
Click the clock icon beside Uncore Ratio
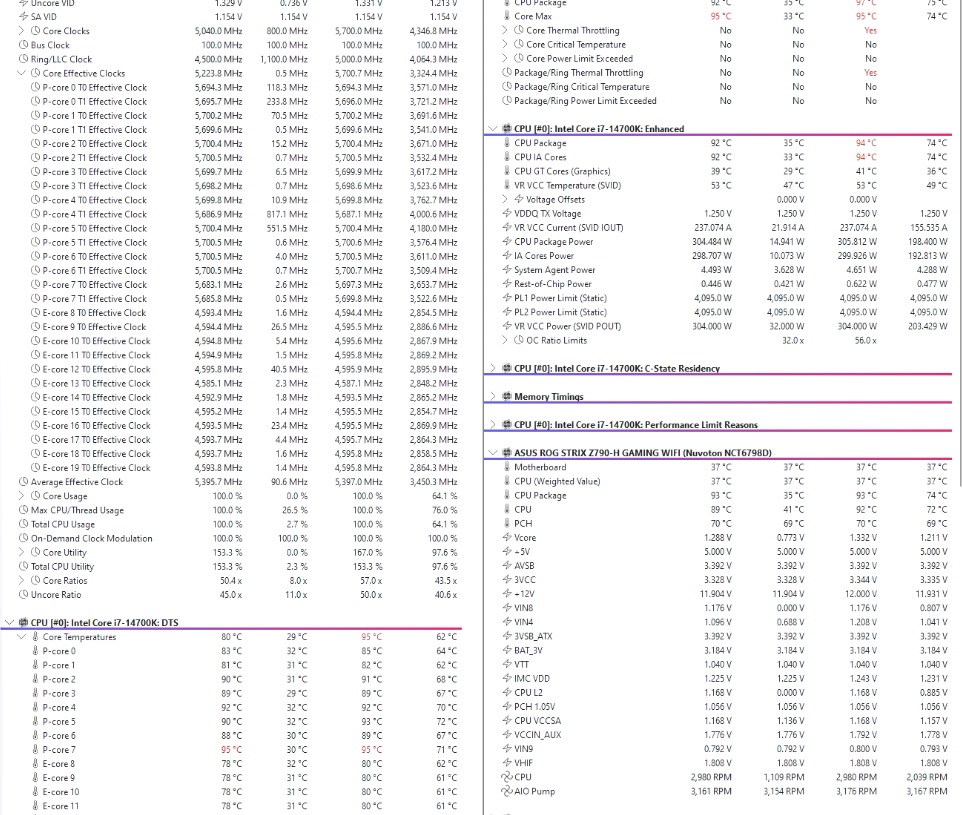pyautogui.click(x=24, y=595)
